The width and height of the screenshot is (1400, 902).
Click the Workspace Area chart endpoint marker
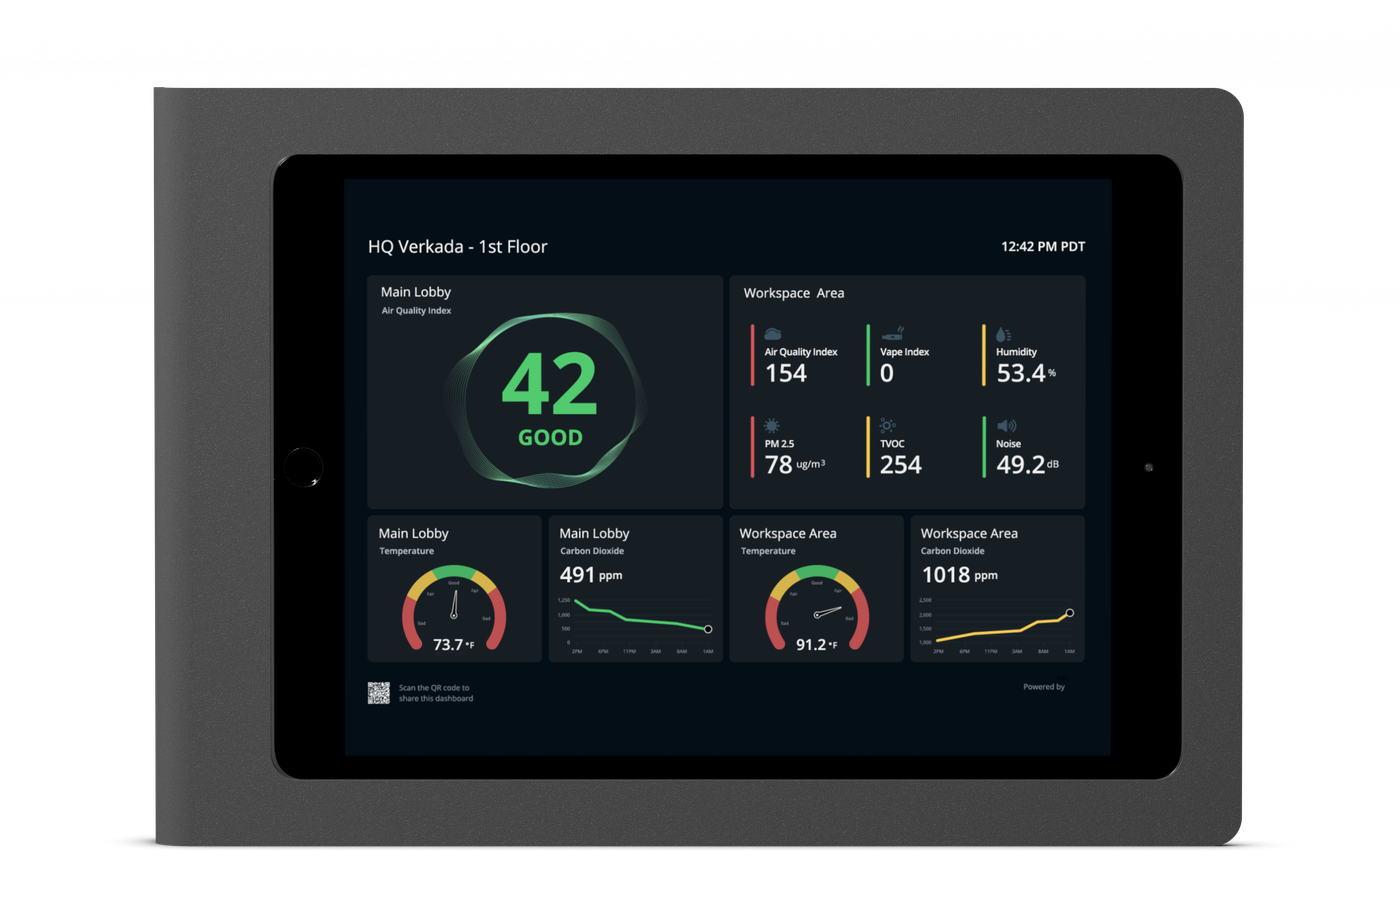click(1070, 613)
